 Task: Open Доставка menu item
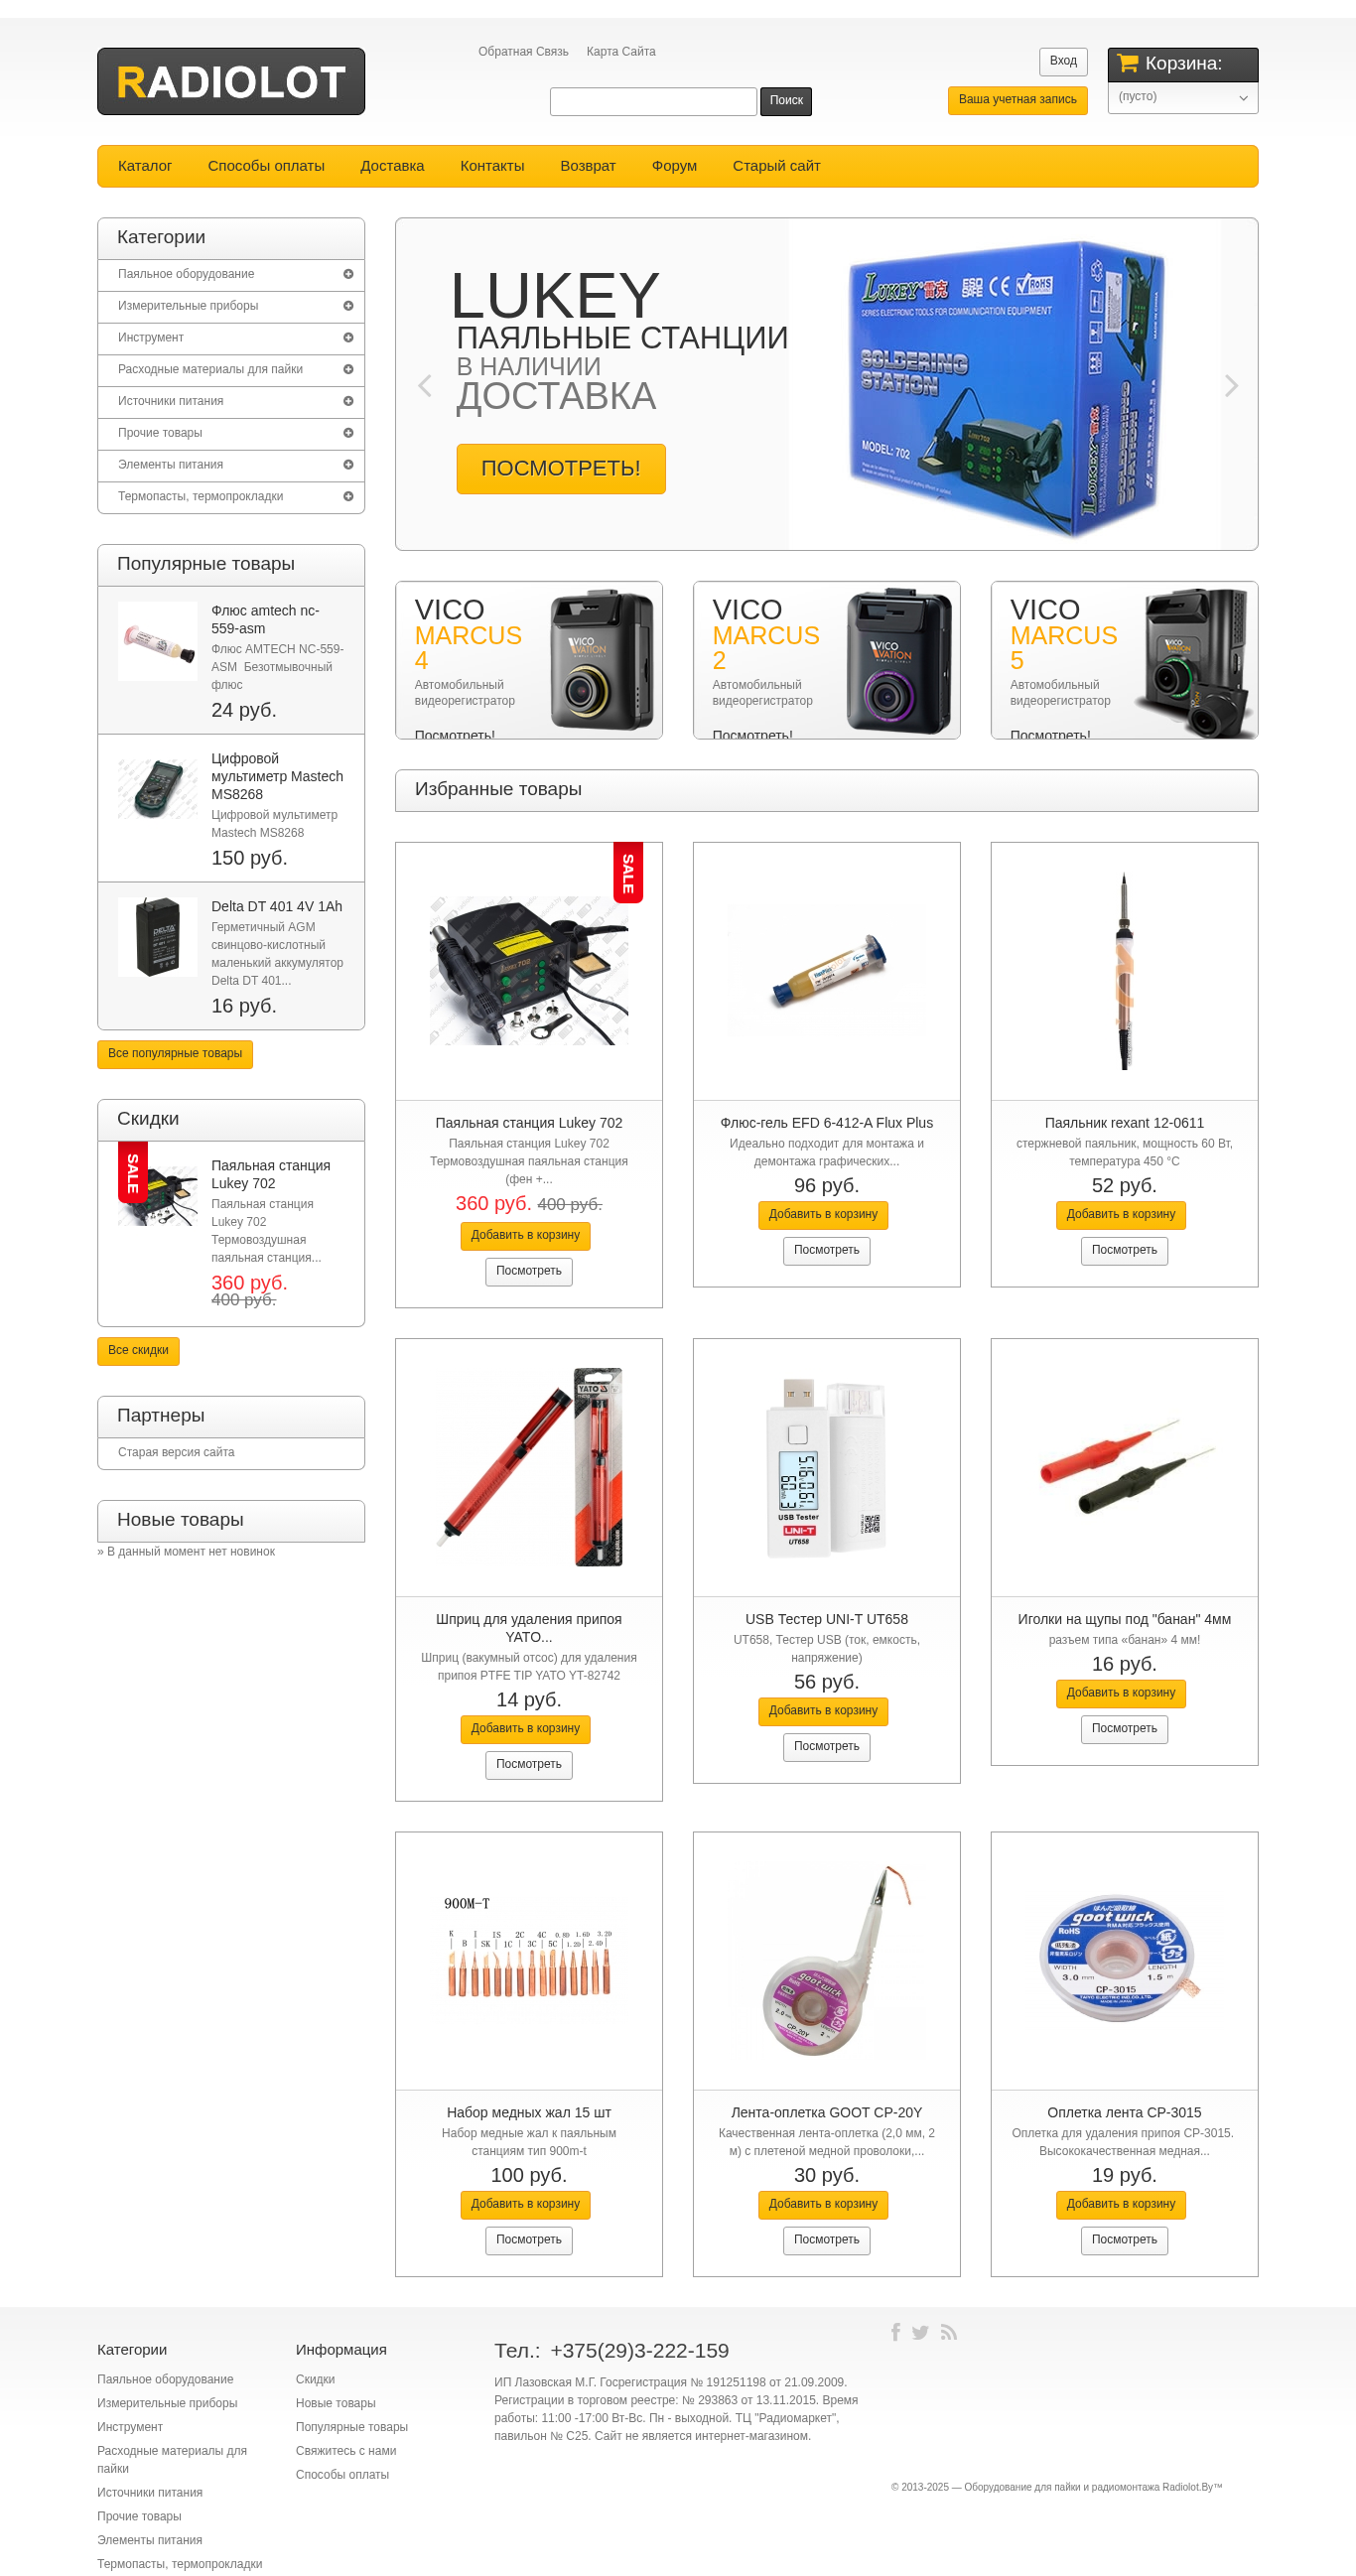392,166
